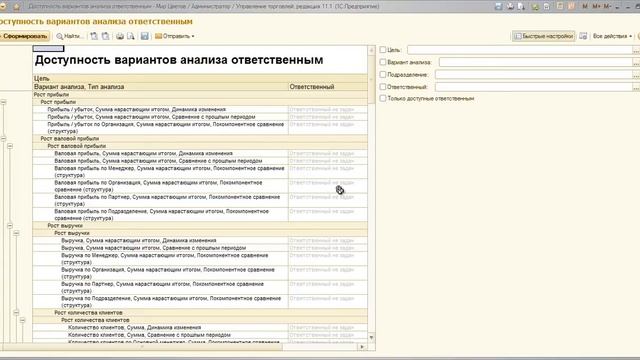Collapse the Рост валовой прибыли parent group
The height and width of the screenshot is (360, 640).
[3, 139]
